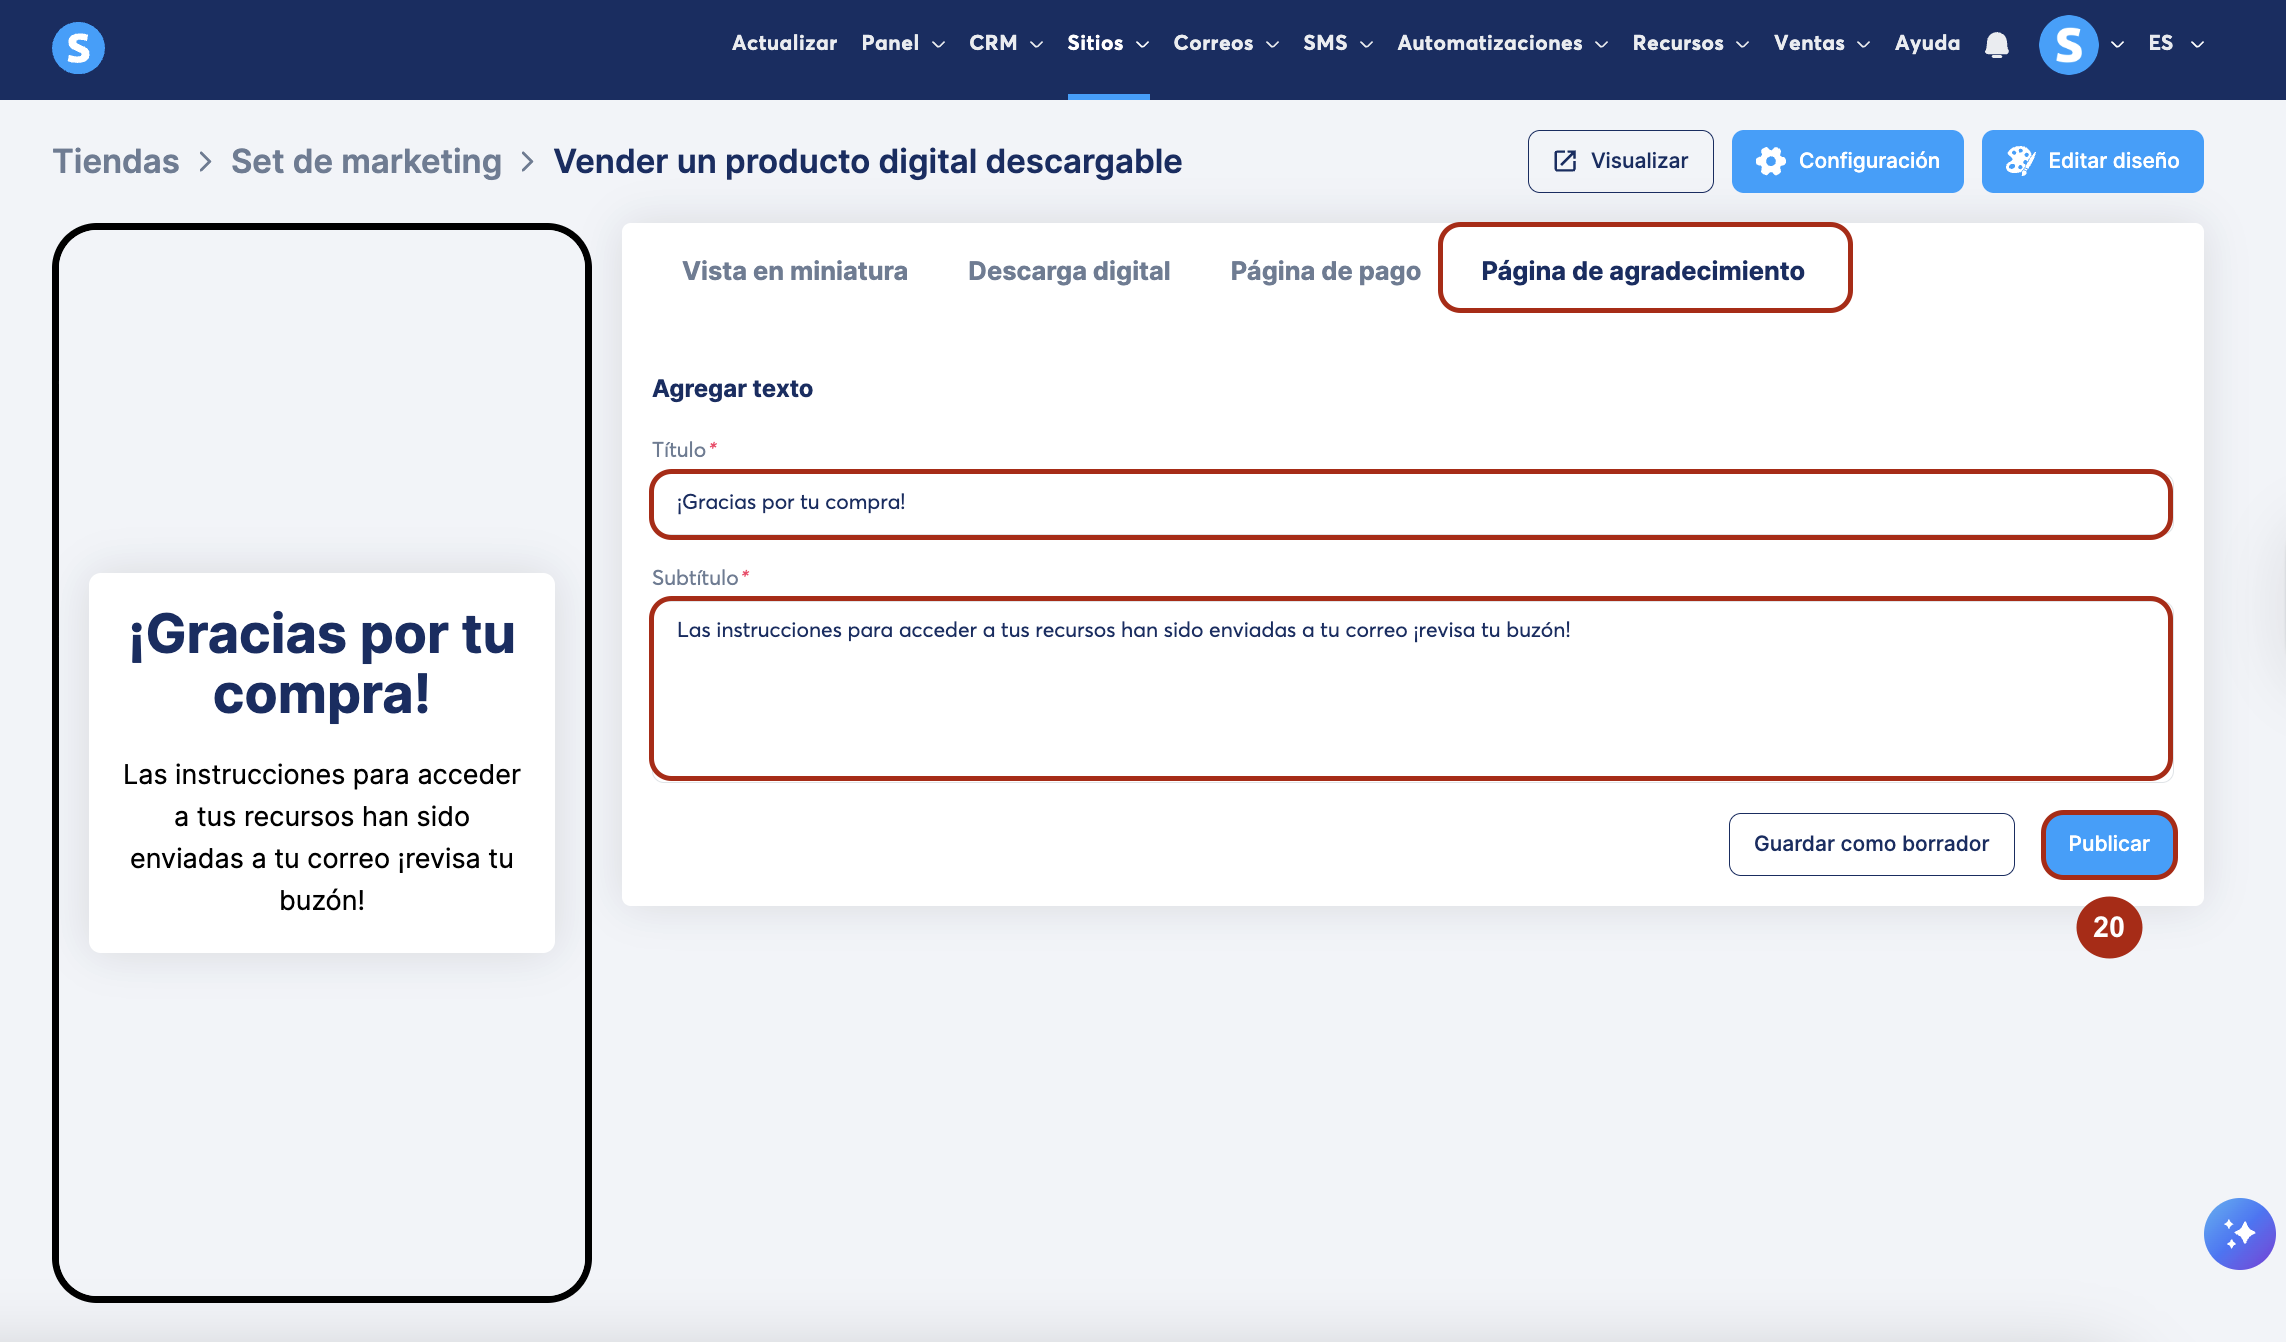Click the Configuración gear icon
The width and height of the screenshot is (2286, 1342).
(1770, 161)
